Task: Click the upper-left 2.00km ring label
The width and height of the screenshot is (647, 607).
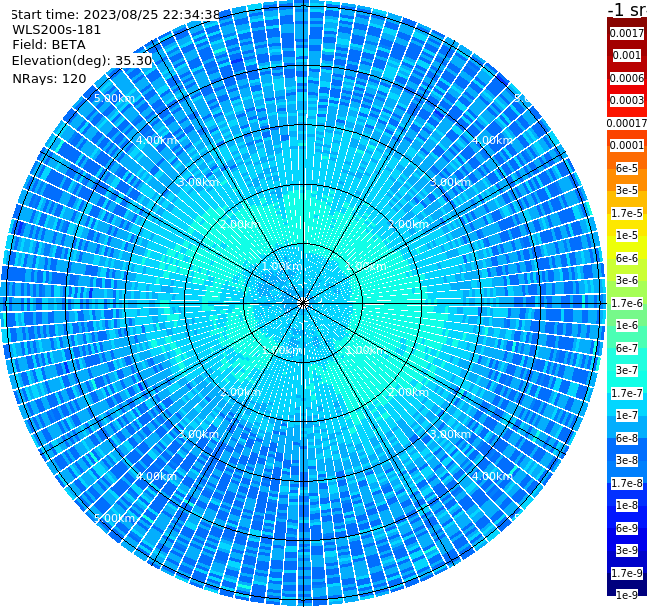Action: coord(241,224)
